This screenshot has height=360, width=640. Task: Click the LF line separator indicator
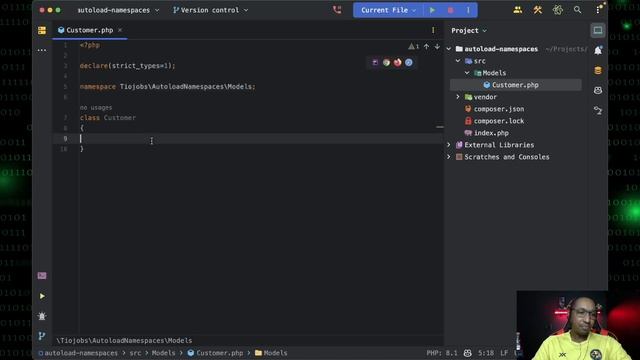pos(504,353)
